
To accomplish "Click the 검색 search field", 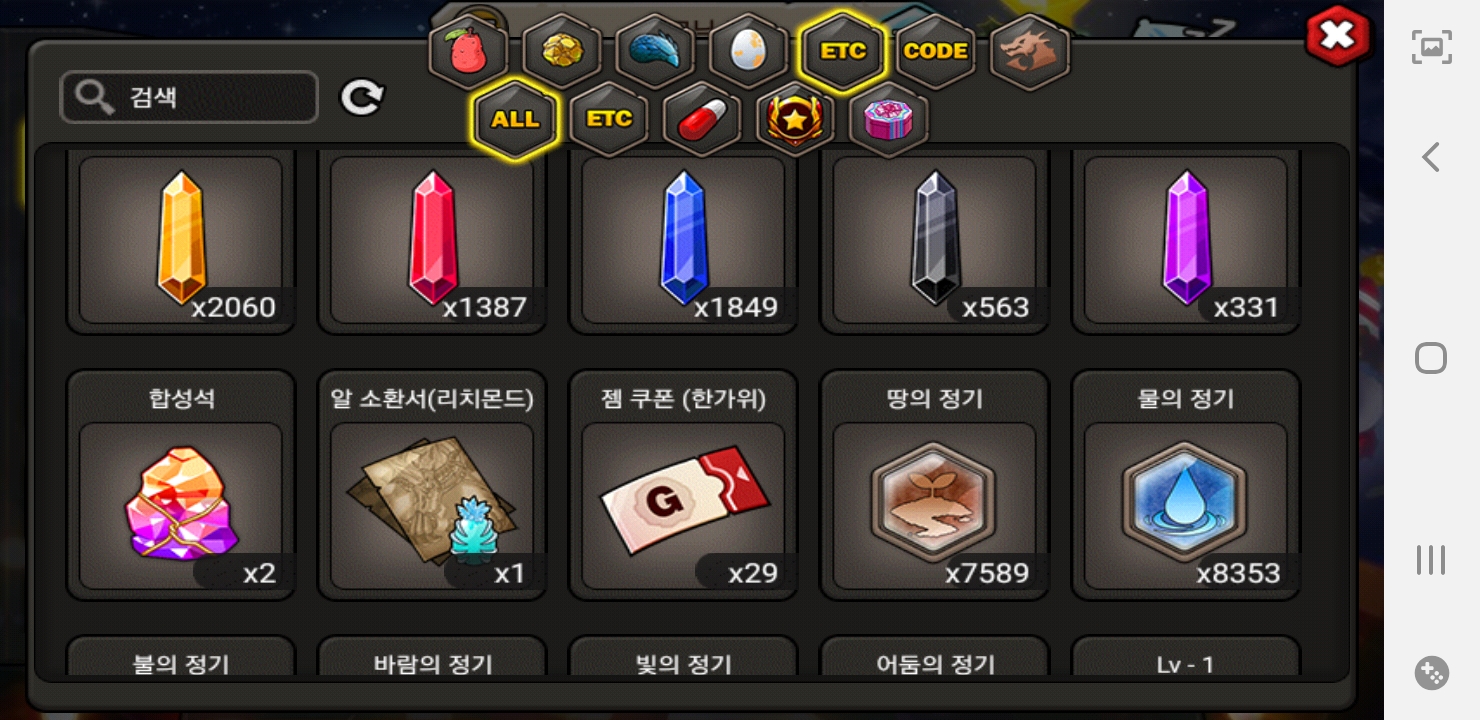I will point(189,97).
